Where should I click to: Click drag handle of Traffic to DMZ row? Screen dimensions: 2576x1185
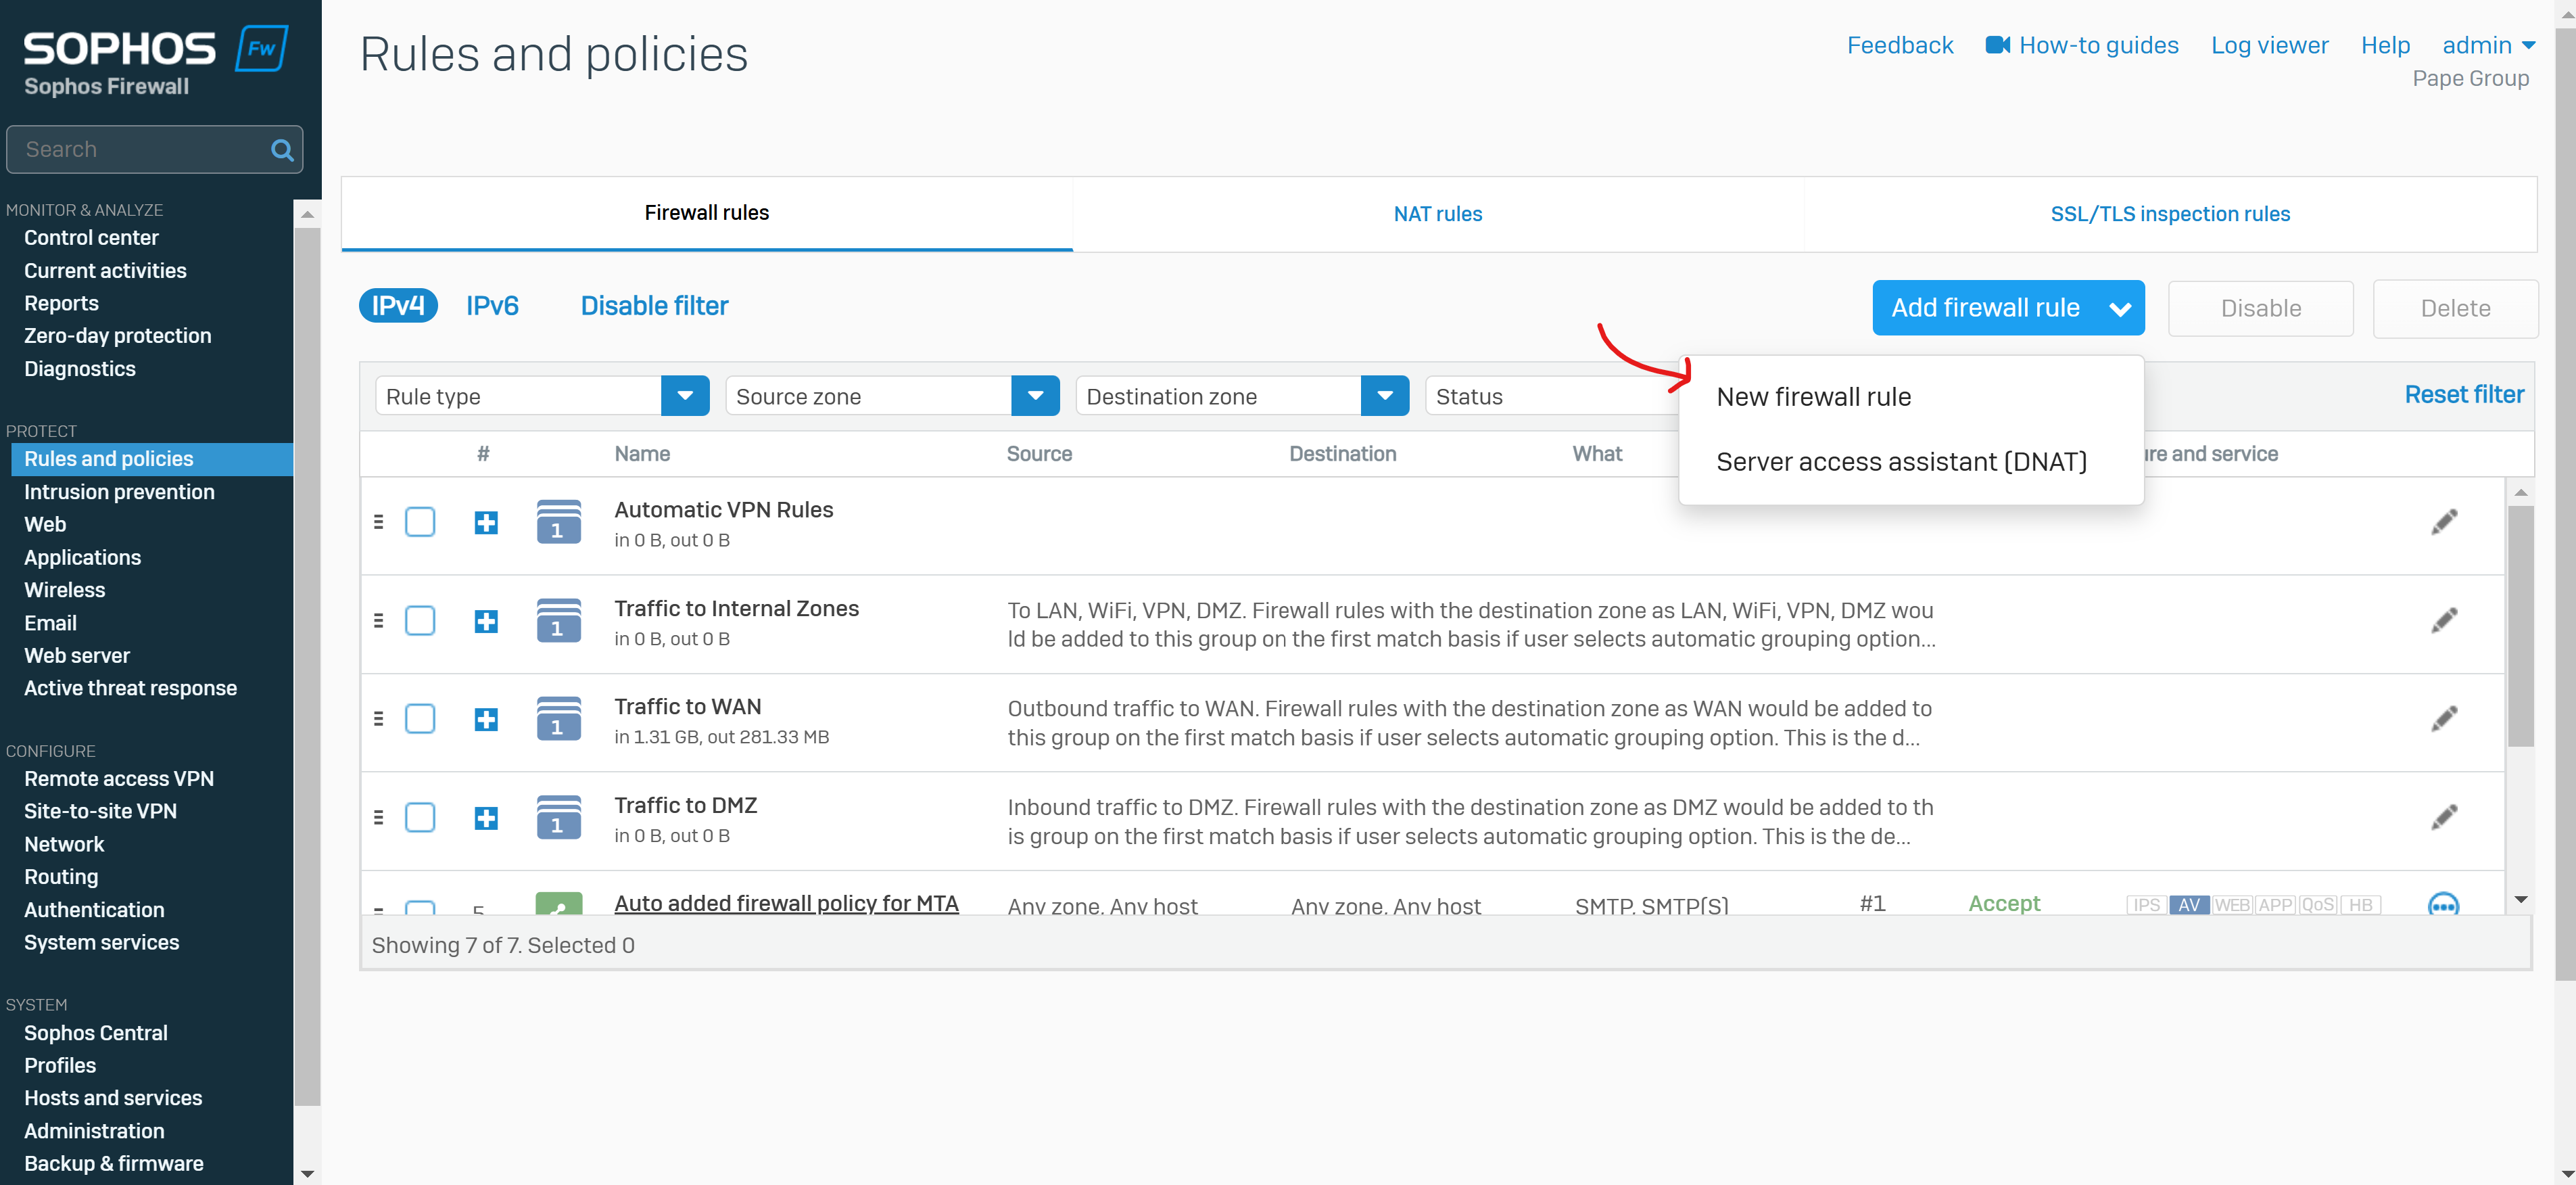pyautogui.click(x=378, y=818)
